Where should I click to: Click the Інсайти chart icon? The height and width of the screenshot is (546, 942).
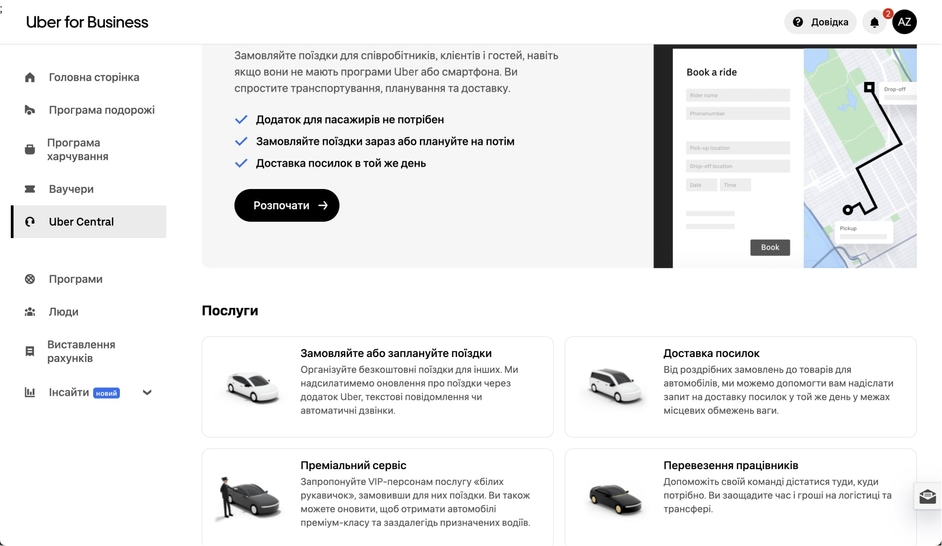click(30, 392)
